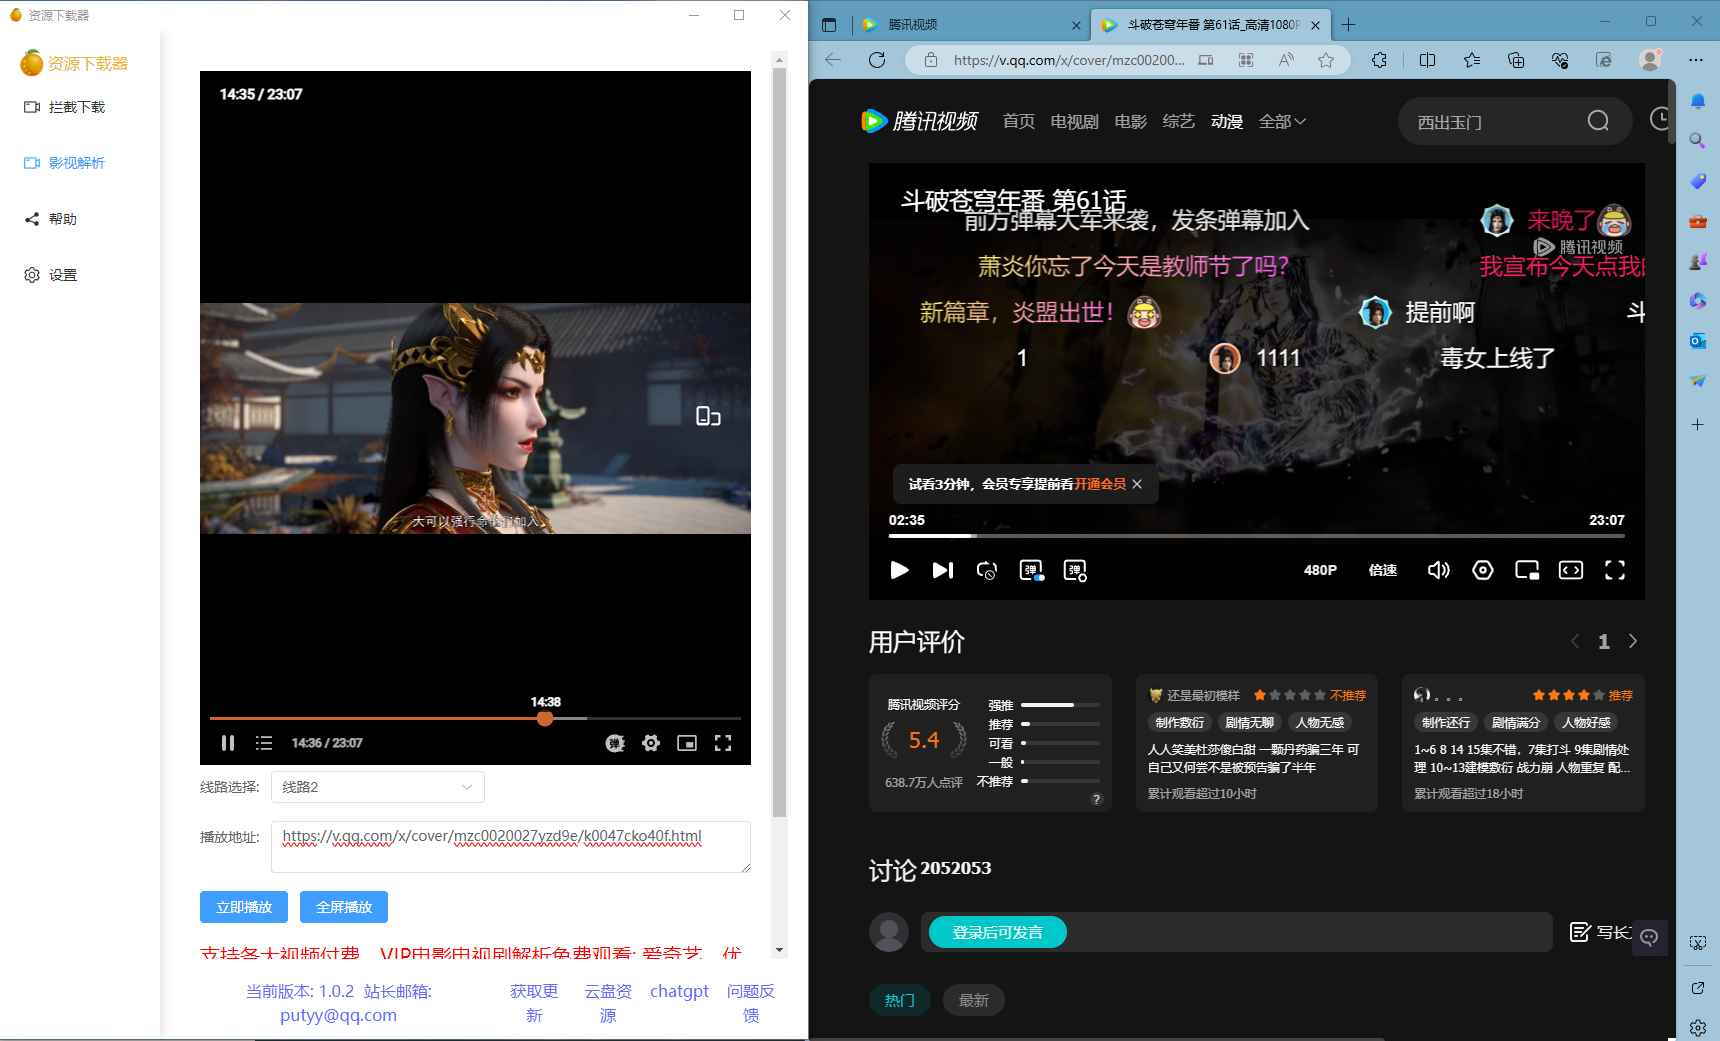This screenshot has width=1720, height=1041.
Task: Select the 动漫 navigation menu item
Action: coord(1226,121)
